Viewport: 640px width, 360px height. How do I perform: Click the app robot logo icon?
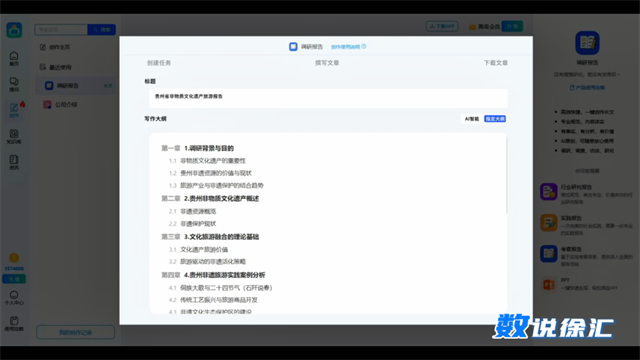[x=14, y=30]
